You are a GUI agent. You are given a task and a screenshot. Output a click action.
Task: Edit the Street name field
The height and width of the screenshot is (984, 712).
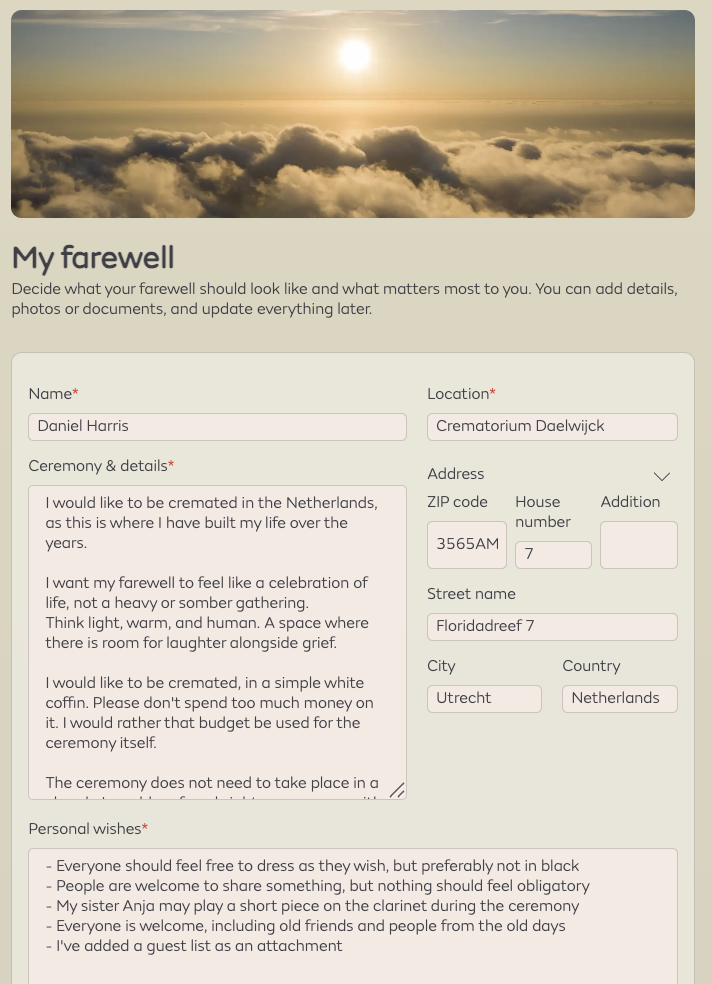coord(552,627)
